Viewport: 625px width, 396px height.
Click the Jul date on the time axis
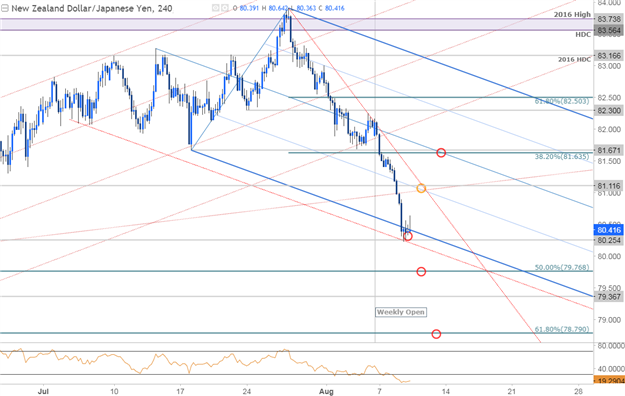43,391
